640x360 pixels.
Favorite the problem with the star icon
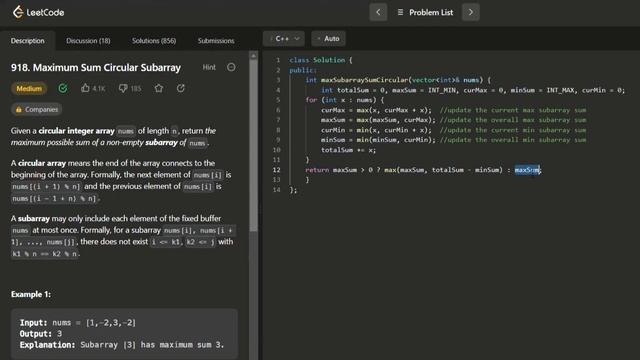[x=159, y=88]
